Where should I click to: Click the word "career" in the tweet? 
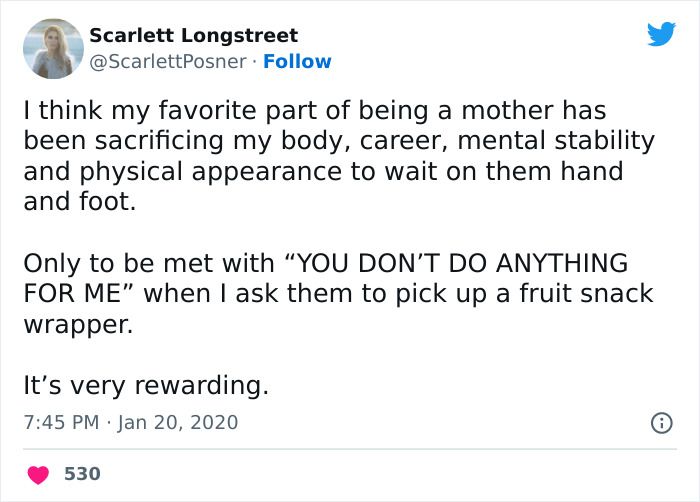[404, 140]
